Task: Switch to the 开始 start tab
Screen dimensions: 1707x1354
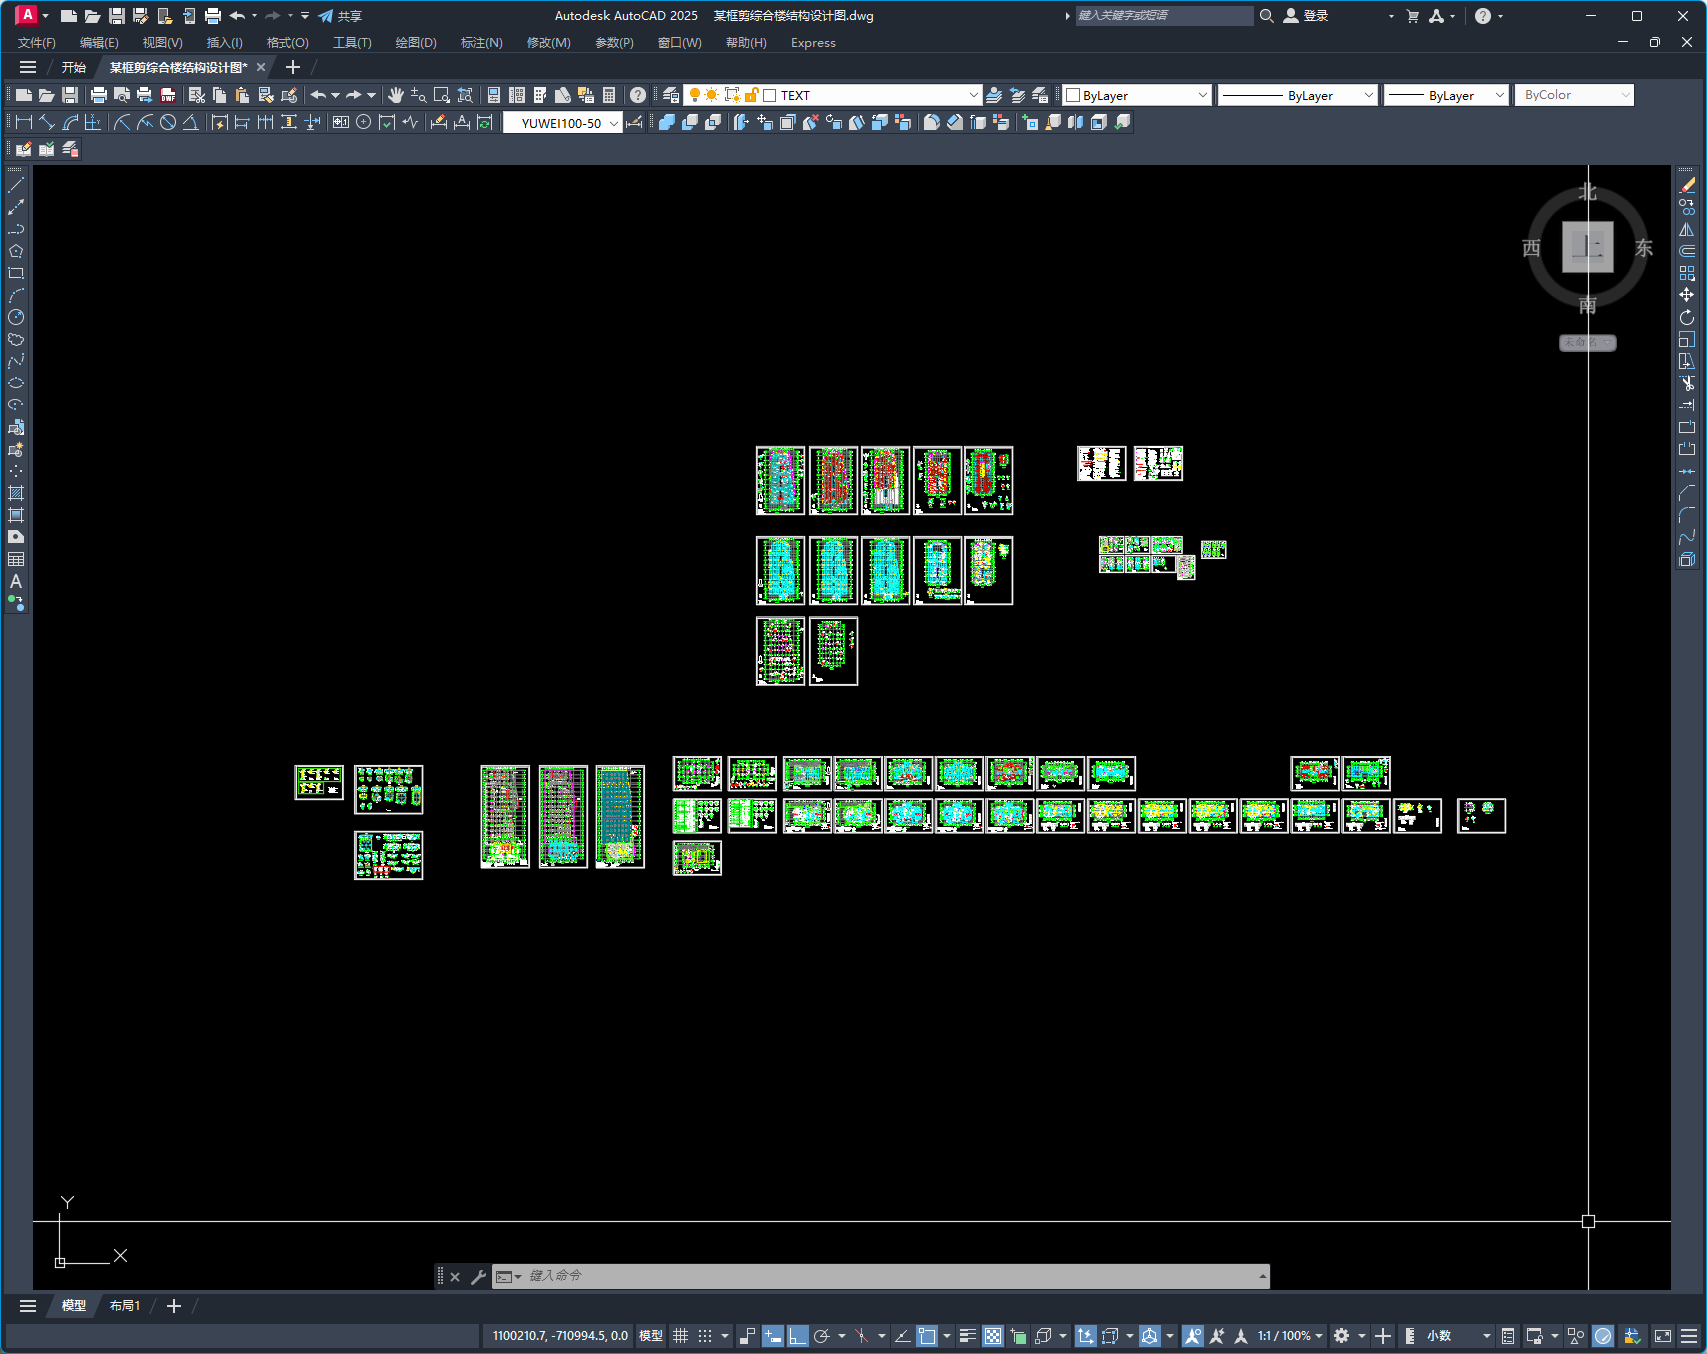Action: coord(74,67)
